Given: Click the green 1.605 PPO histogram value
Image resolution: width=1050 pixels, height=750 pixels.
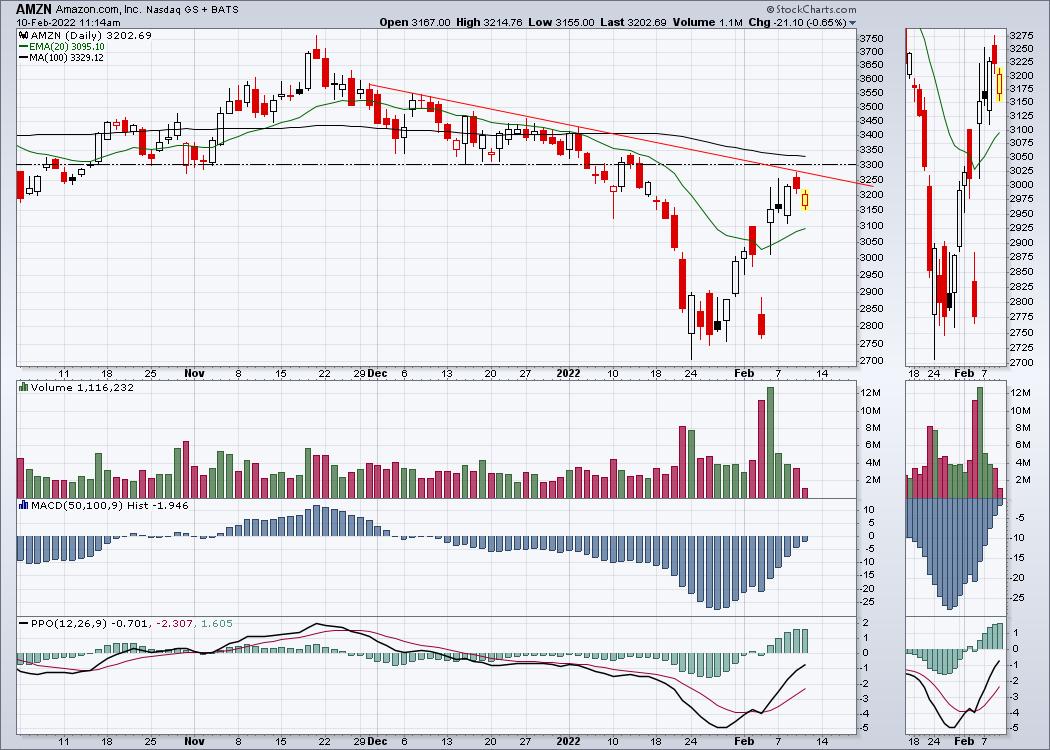Looking at the screenshot, I should pyautogui.click(x=216, y=623).
